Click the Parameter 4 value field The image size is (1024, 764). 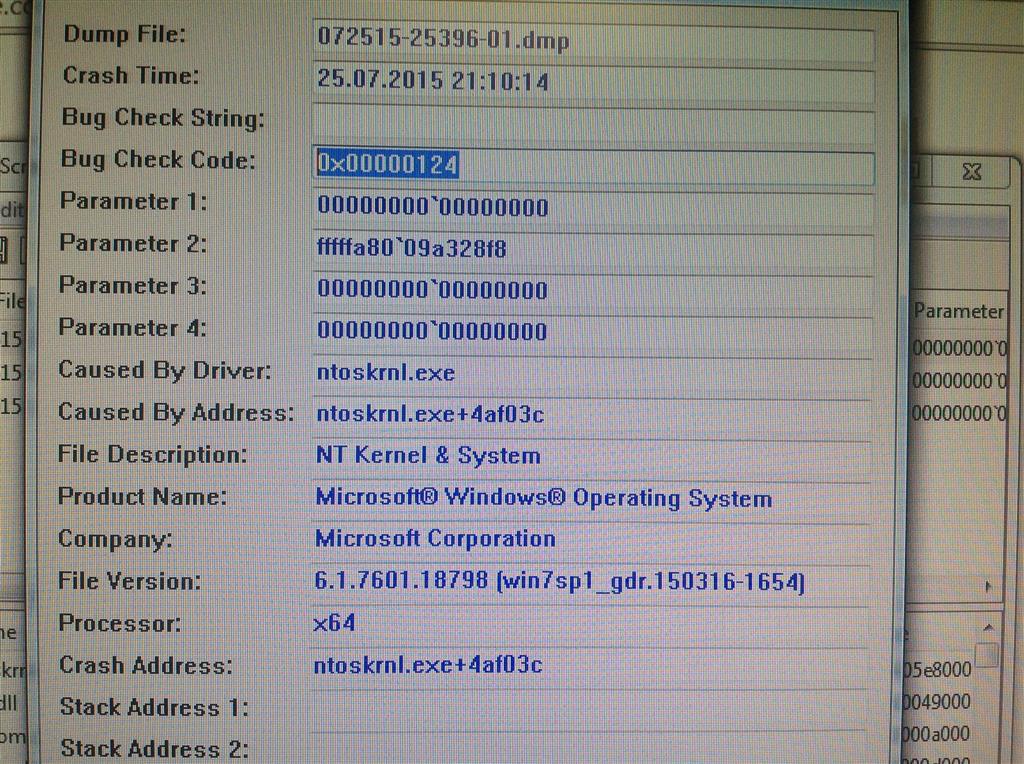tap(593, 332)
